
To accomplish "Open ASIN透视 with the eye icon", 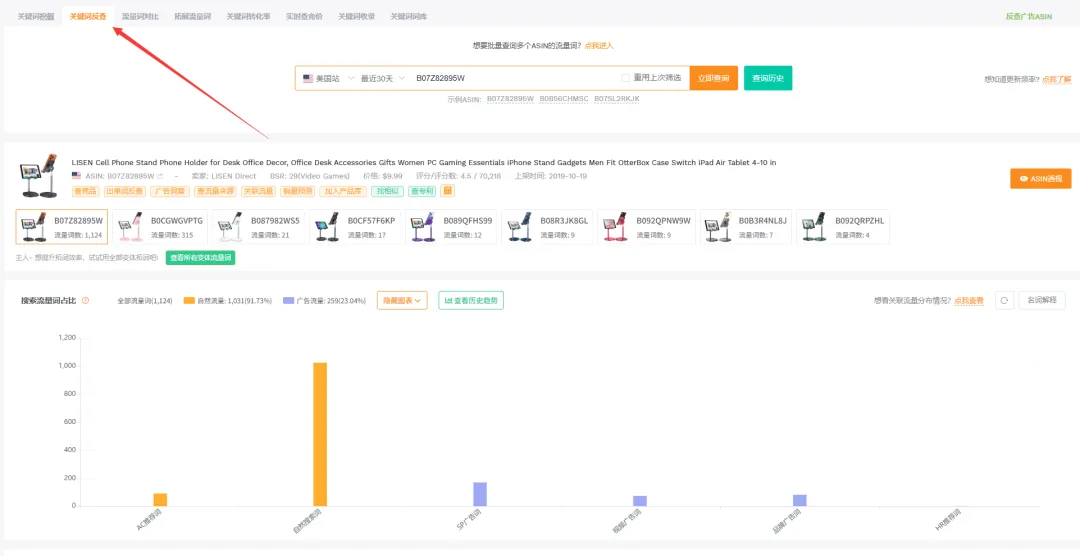I will coord(1041,178).
